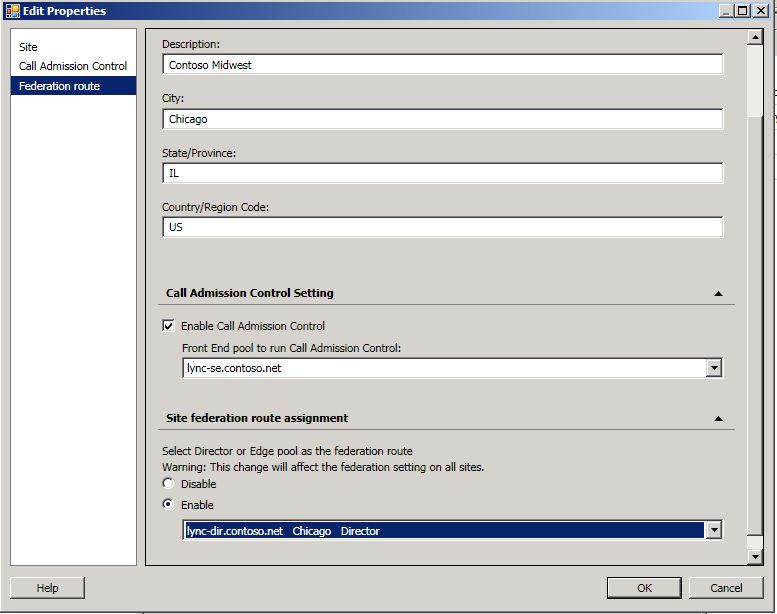Click the Edit Properties window icon
The width and height of the screenshot is (777, 614).
12,10
